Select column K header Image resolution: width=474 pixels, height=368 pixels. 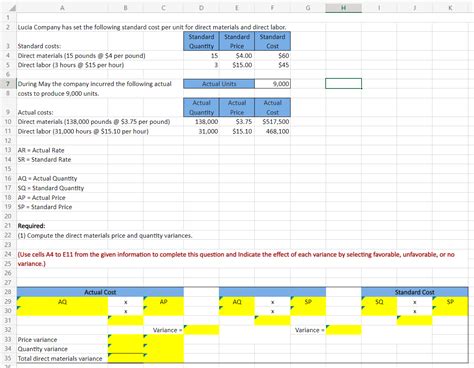click(x=450, y=7)
